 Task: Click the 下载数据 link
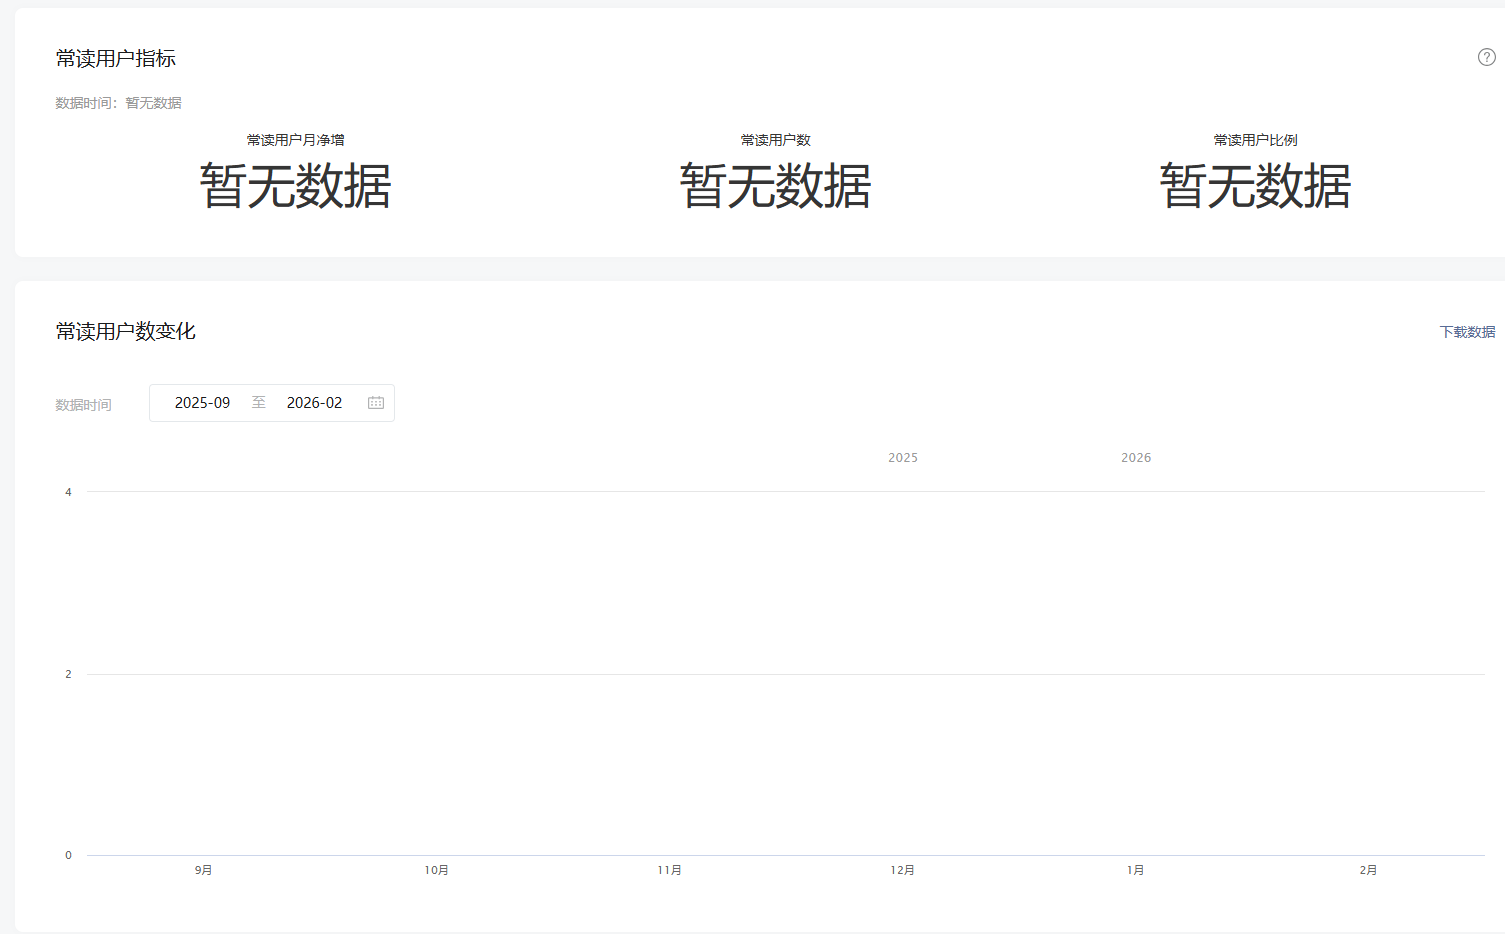click(x=1467, y=332)
